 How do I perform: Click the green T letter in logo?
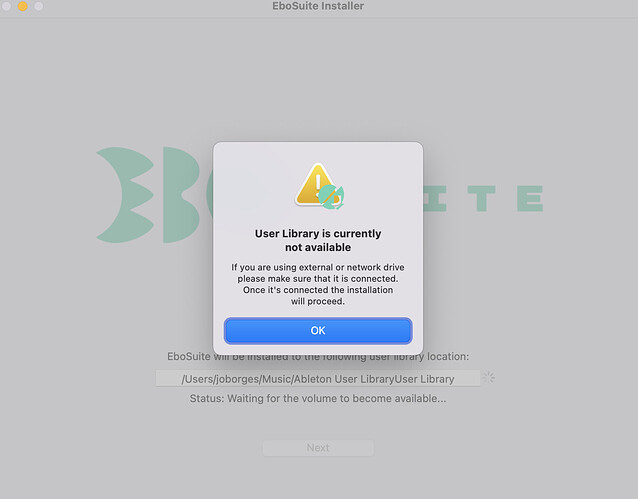click(481, 198)
